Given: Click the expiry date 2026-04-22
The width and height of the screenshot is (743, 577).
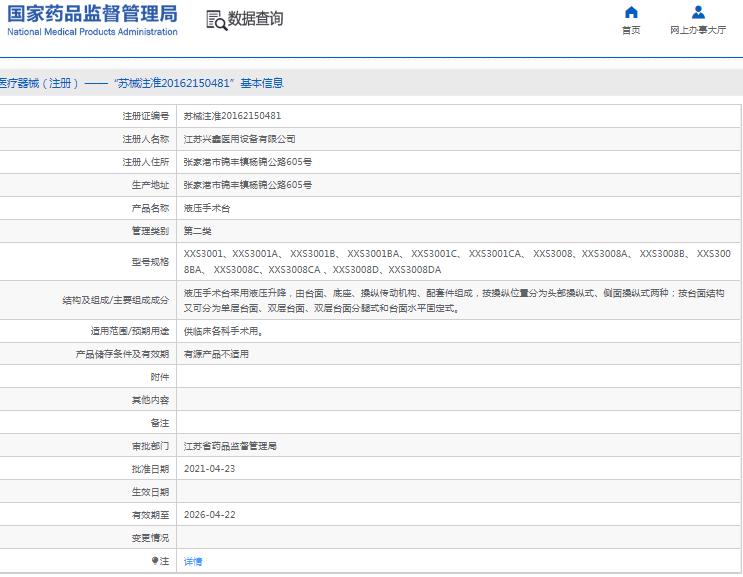Looking at the screenshot, I should tap(209, 515).
